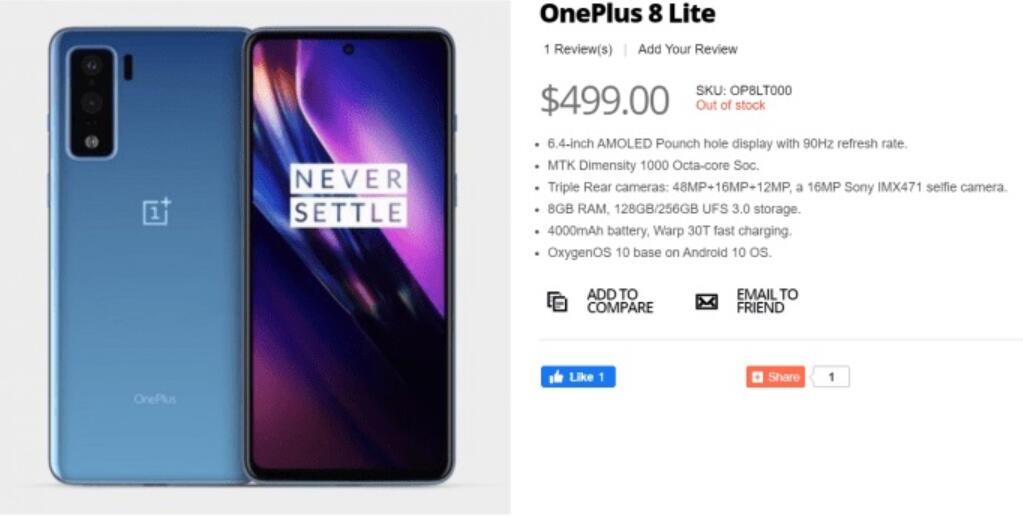Screen dimensions: 1023x517
Task: Click the punch-hole selfie camera on display
Action: point(348,50)
